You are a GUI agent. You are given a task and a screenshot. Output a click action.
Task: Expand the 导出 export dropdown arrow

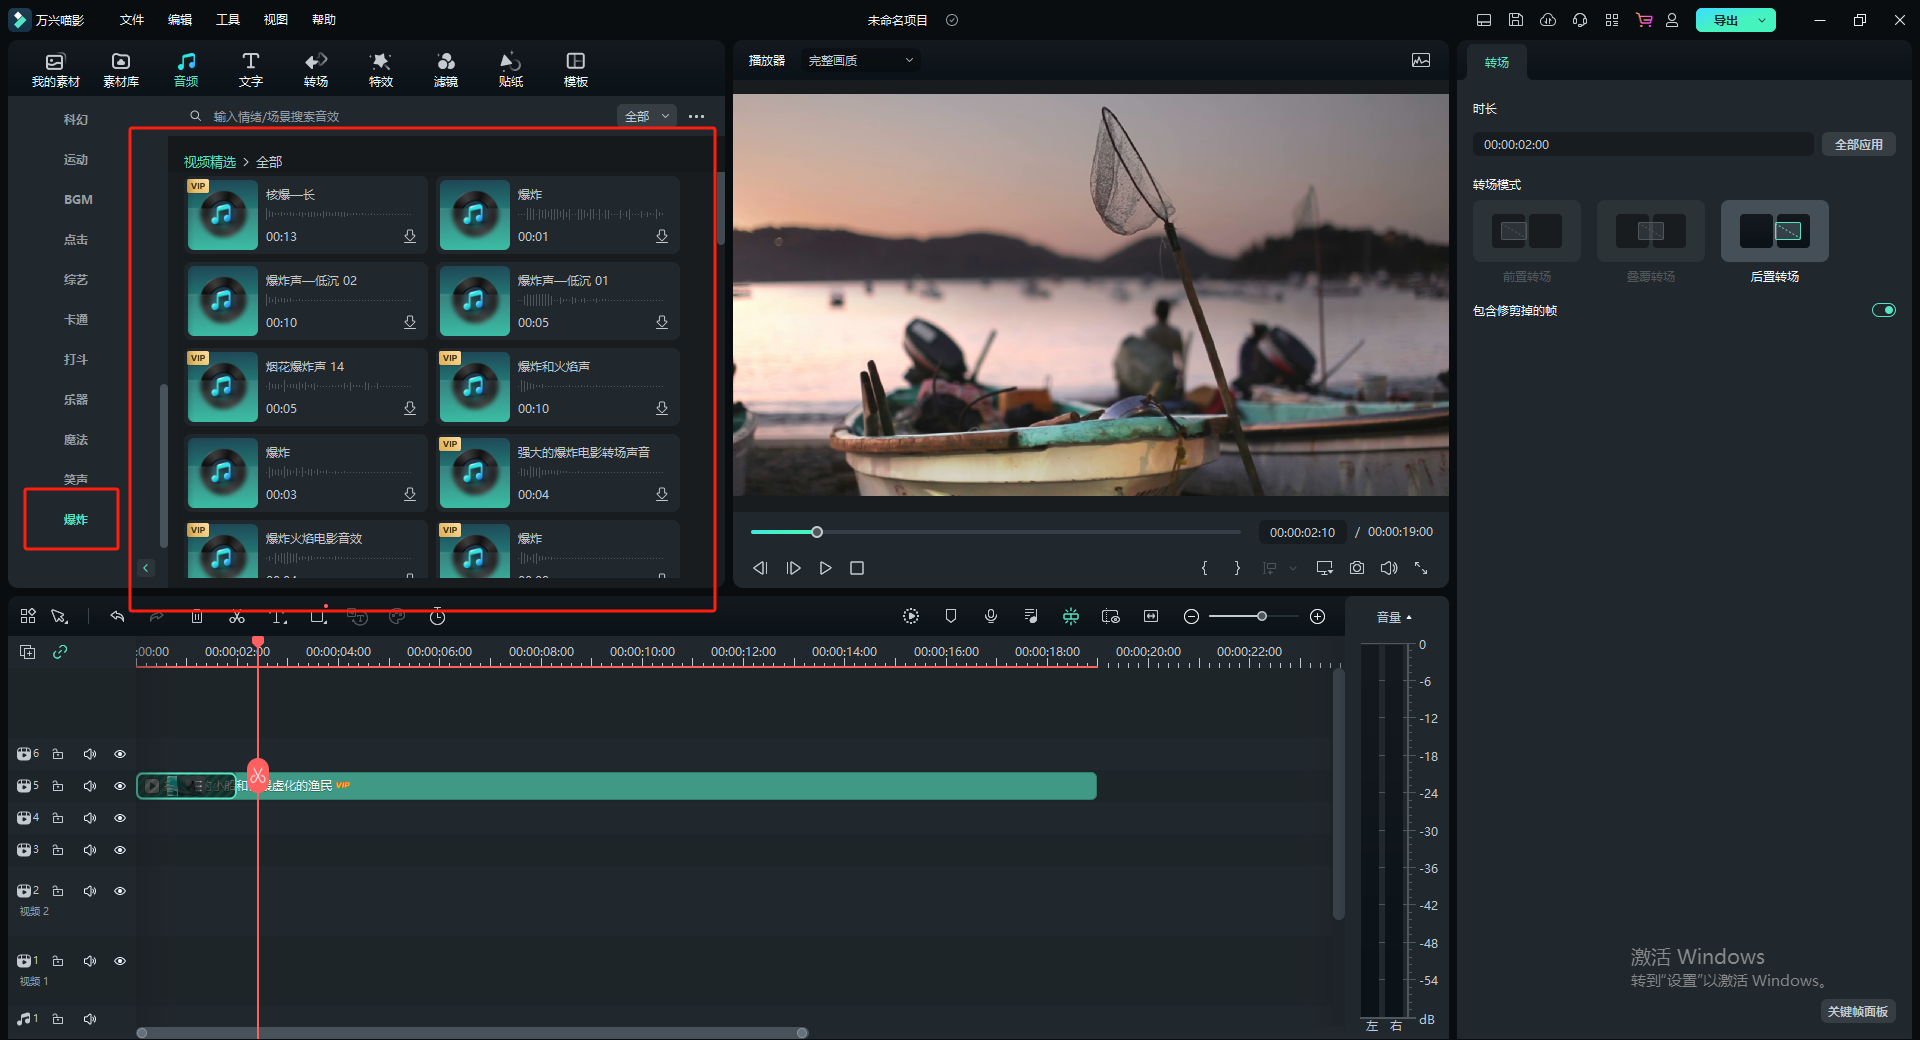pyautogui.click(x=1762, y=20)
